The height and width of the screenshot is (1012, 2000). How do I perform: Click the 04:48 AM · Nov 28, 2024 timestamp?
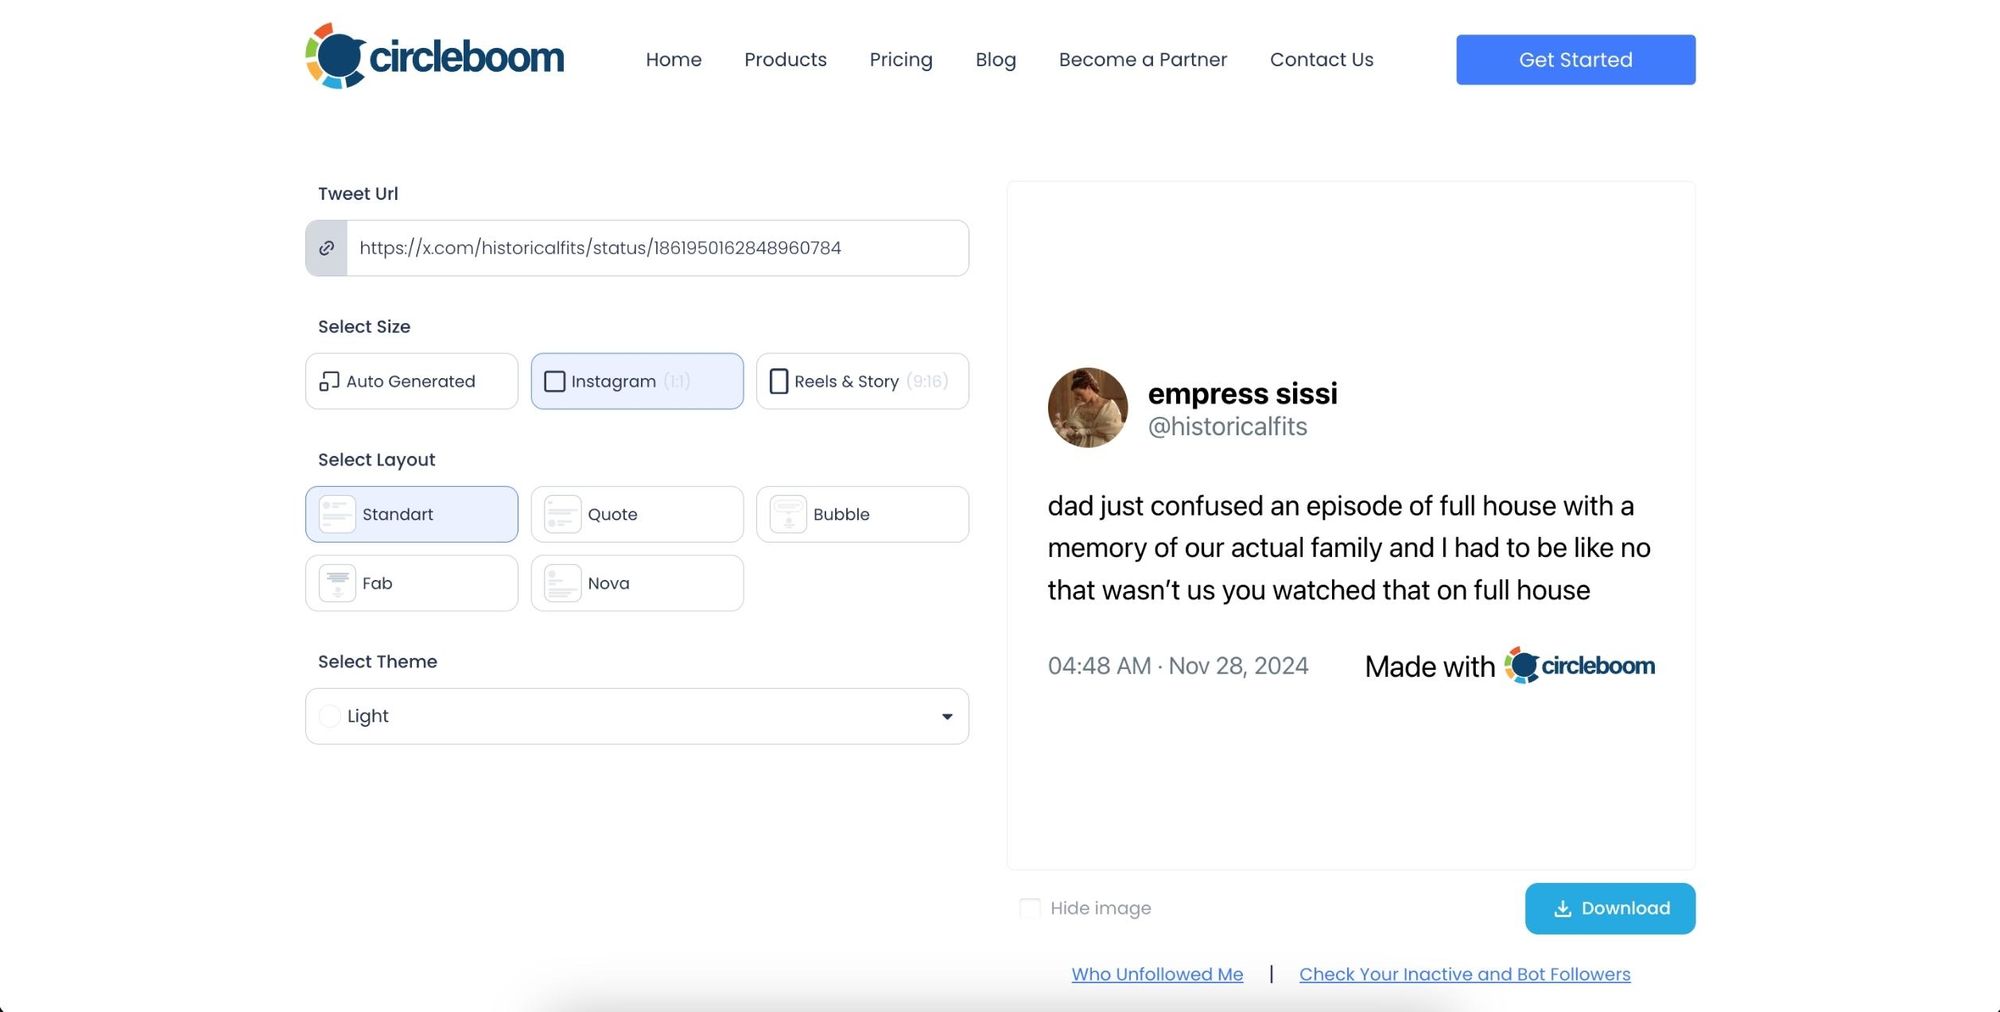[x=1178, y=666]
